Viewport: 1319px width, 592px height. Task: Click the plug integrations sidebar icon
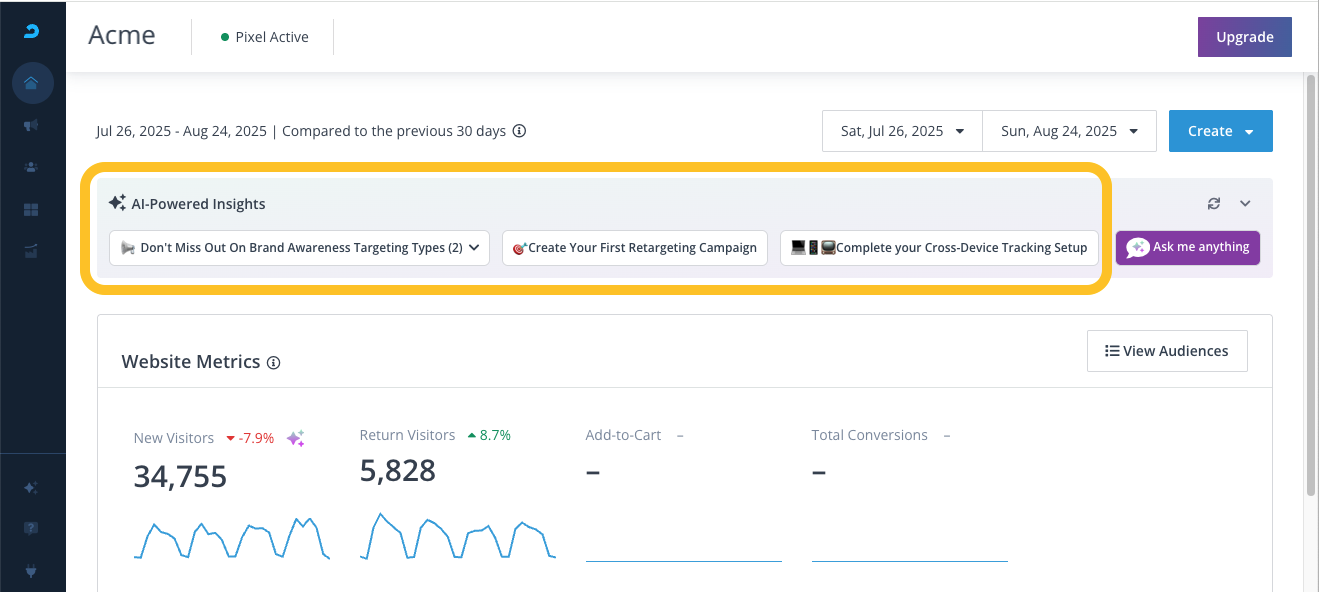(32, 570)
